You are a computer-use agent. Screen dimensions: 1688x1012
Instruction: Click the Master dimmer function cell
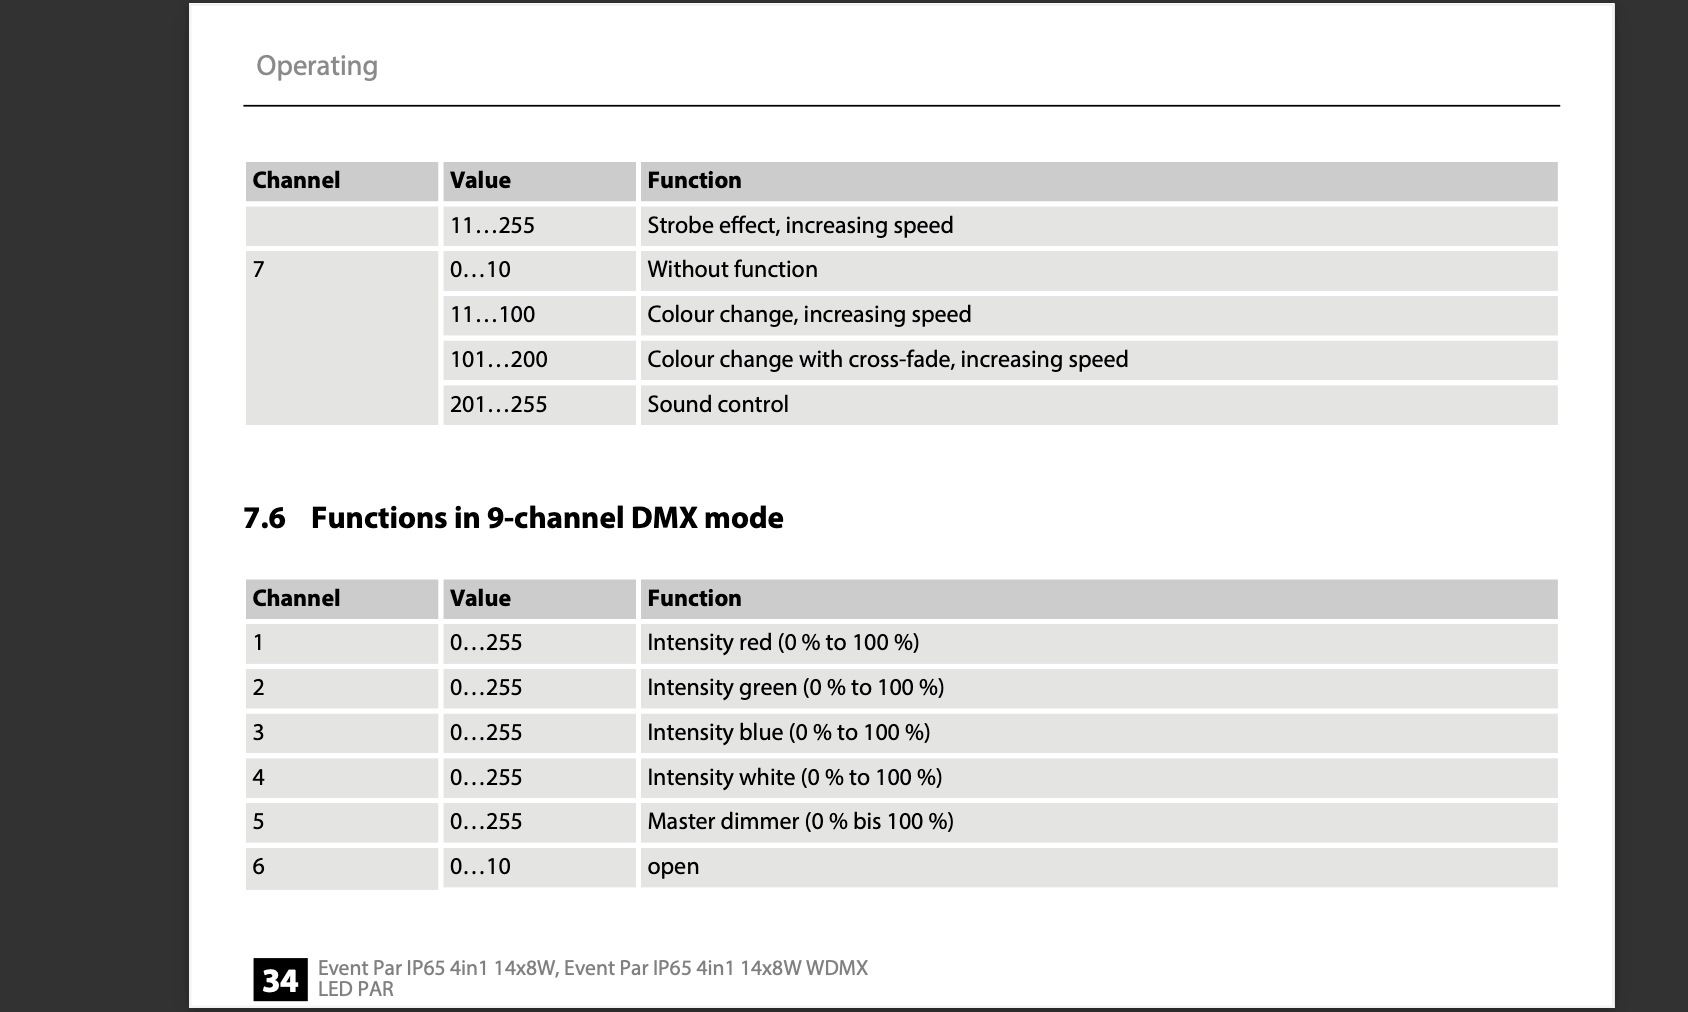point(1099,822)
